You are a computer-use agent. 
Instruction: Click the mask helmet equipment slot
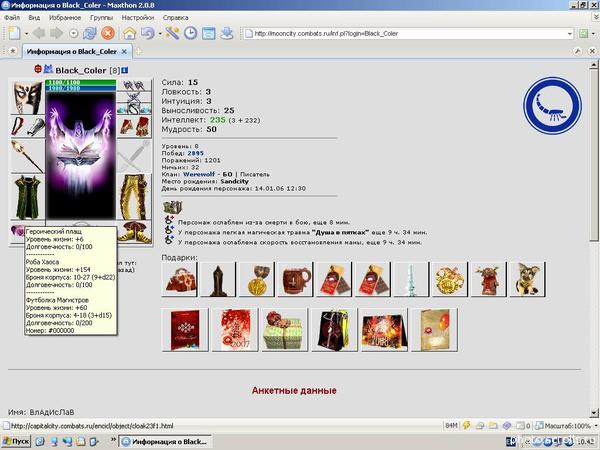coord(27,98)
